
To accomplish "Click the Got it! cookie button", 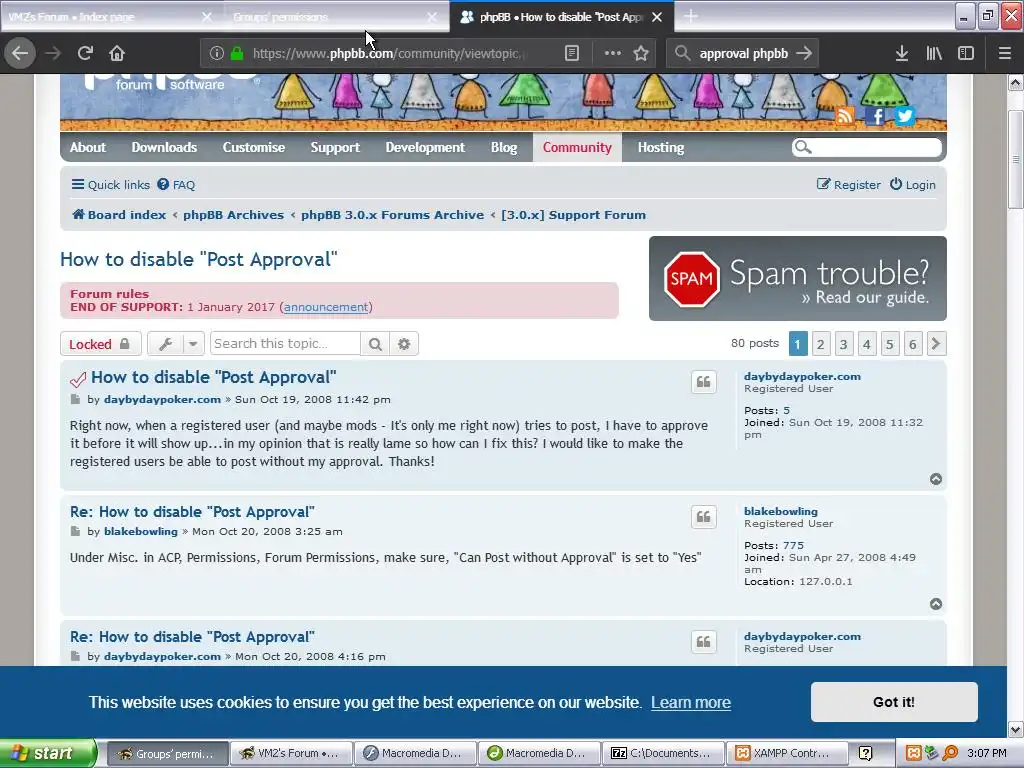I will (894, 702).
